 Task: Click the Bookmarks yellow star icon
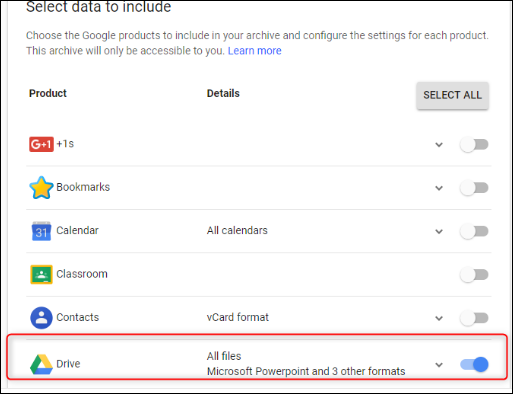[x=41, y=187]
